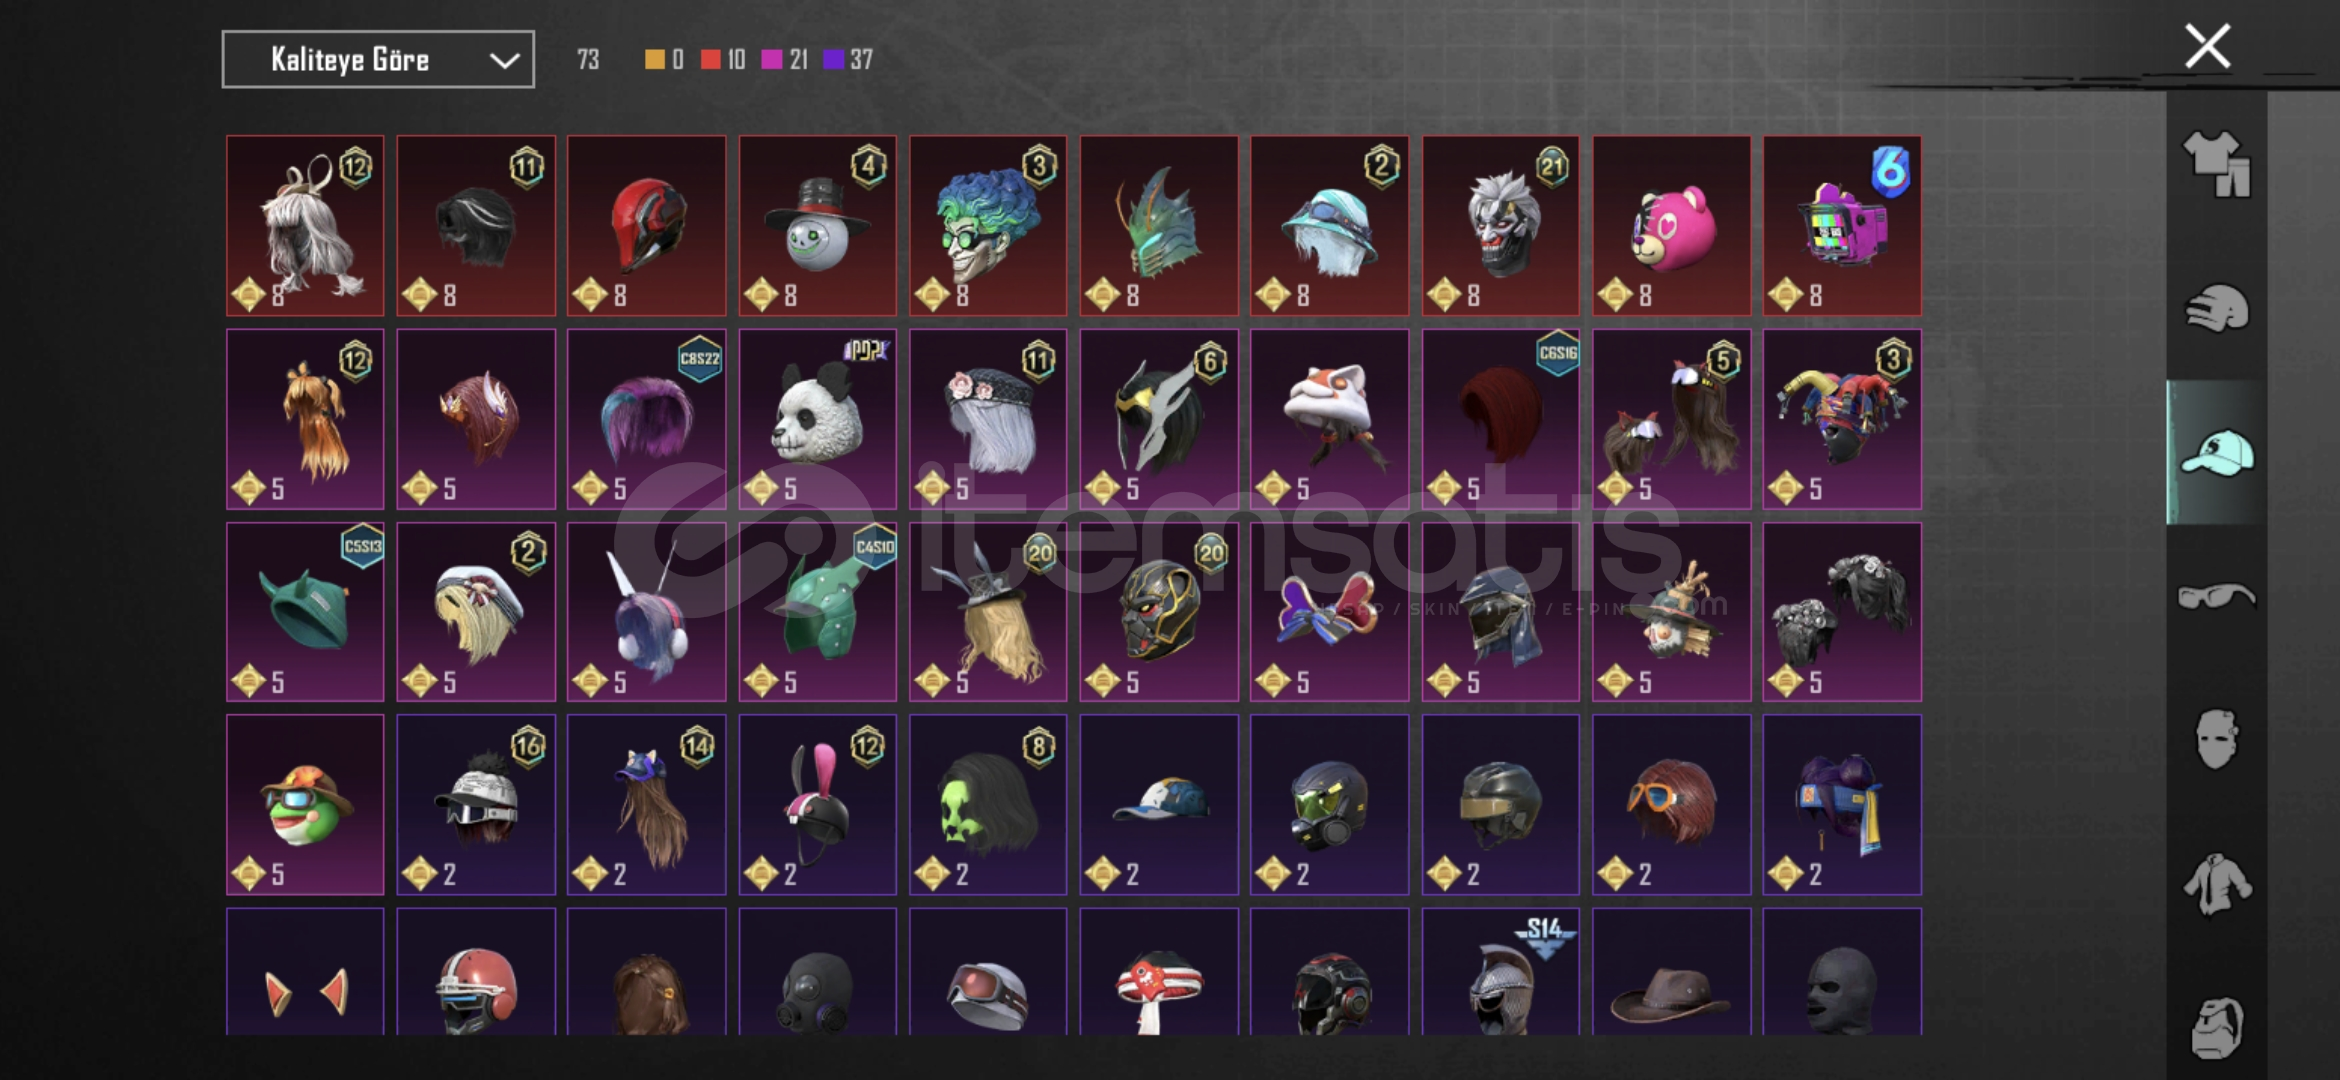The image size is (2340, 1080).
Task: Close the inventory with X button
Action: click(x=2207, y=46)
